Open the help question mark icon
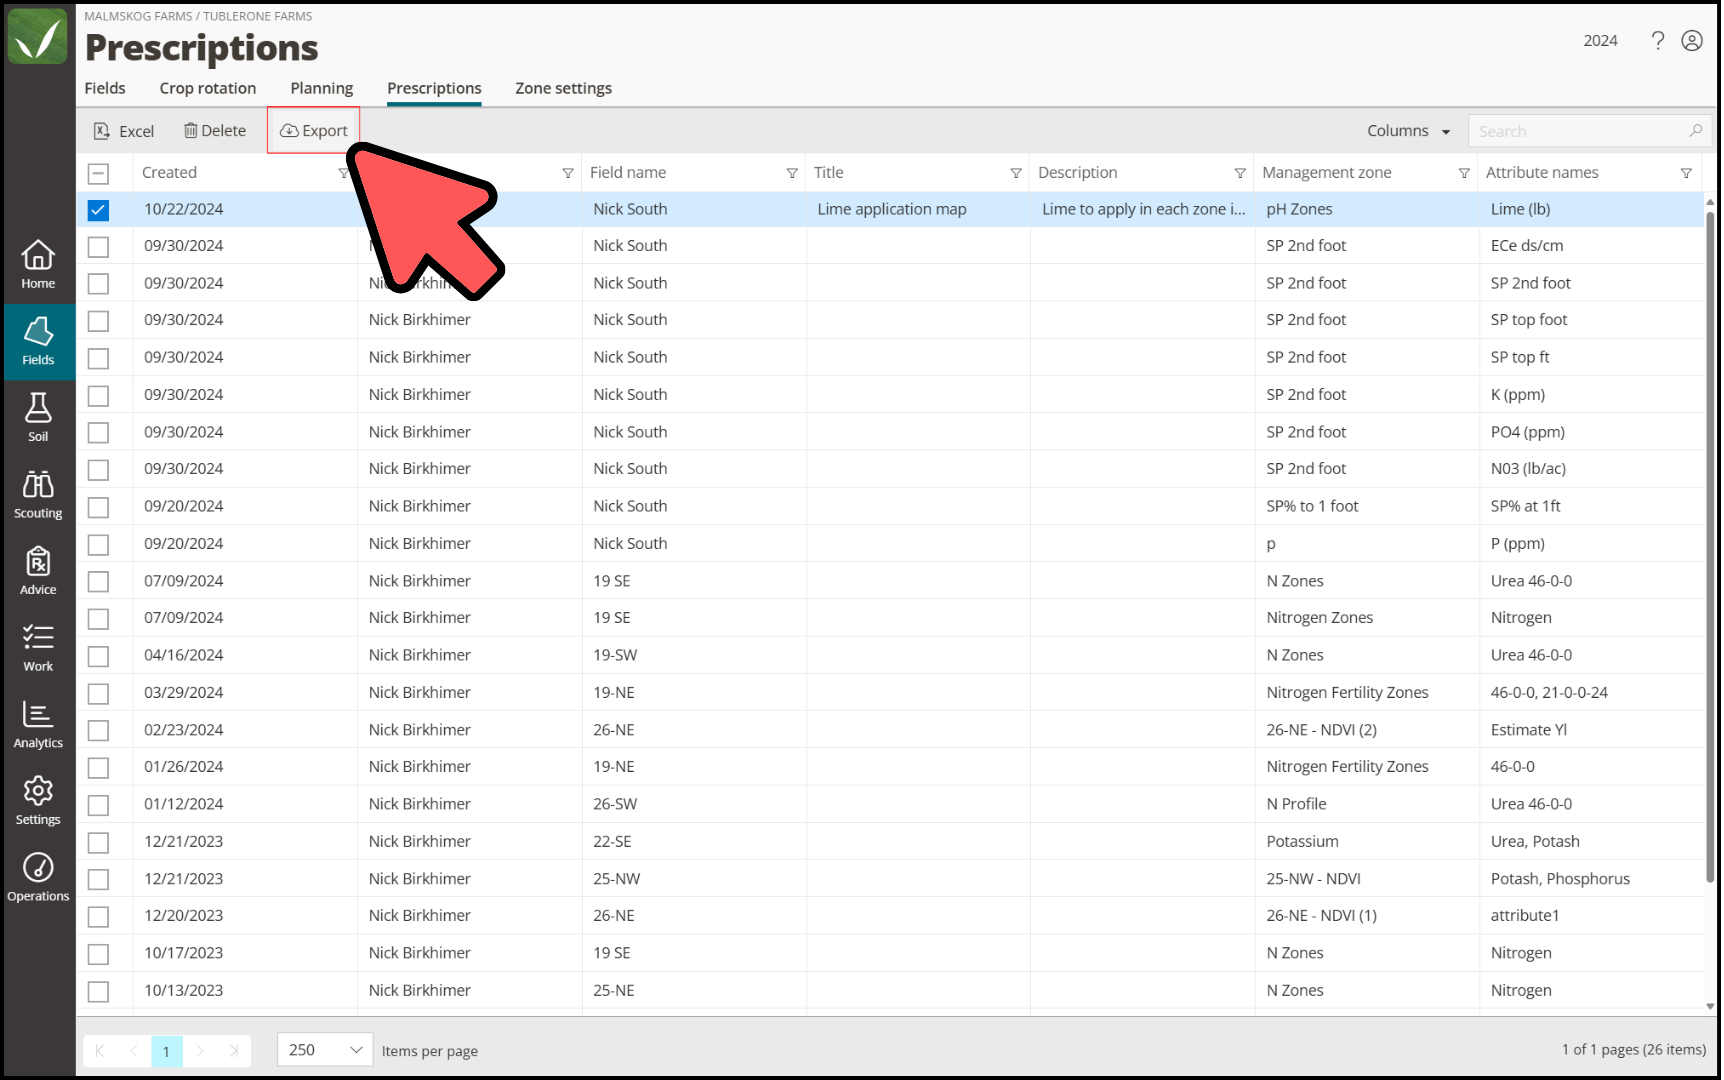 point(1658,40)
